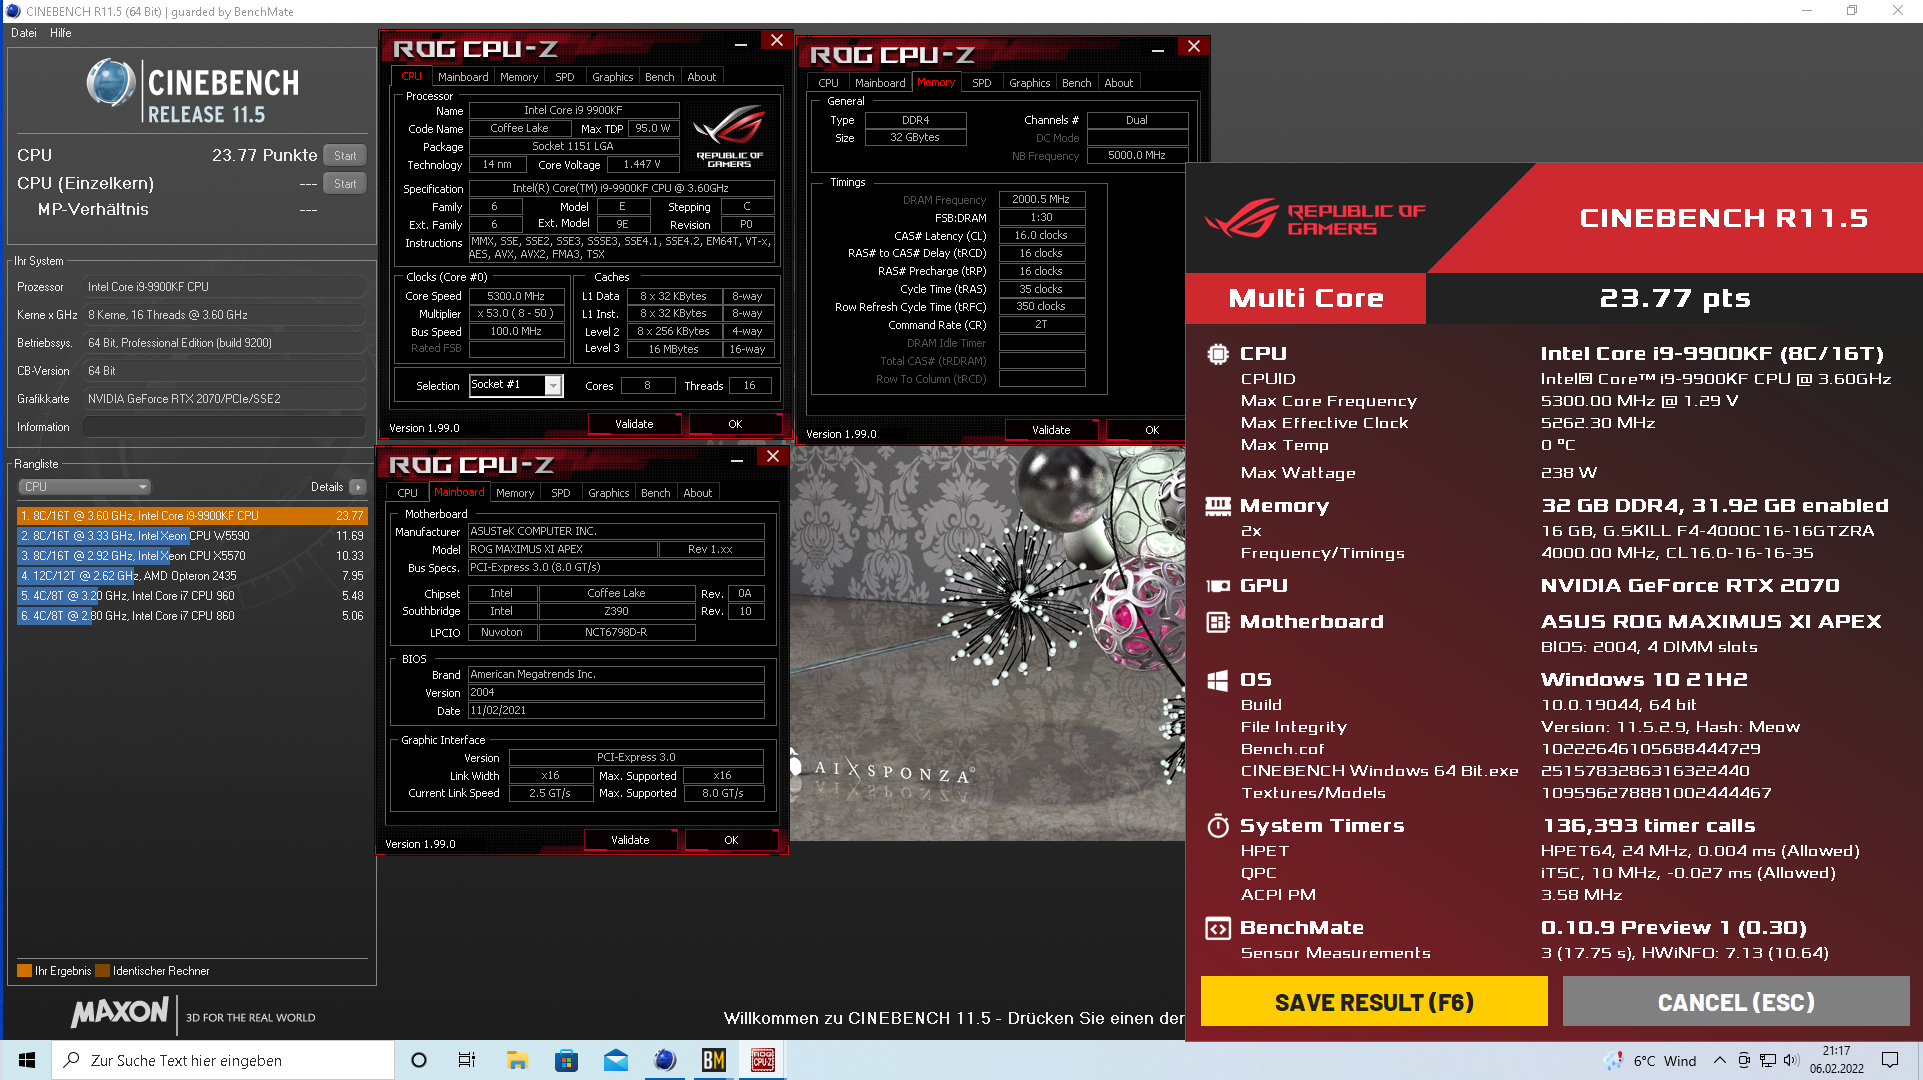Open Cortana from the taskbar
Screen dimensions: 1923x1080
click(419, 1060)
